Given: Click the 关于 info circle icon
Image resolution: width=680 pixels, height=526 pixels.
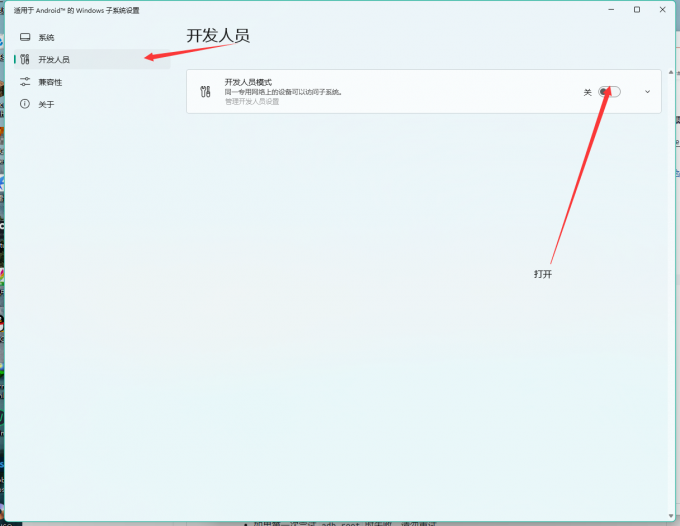Looking at the screenshot, I should [x=25, y=104].
